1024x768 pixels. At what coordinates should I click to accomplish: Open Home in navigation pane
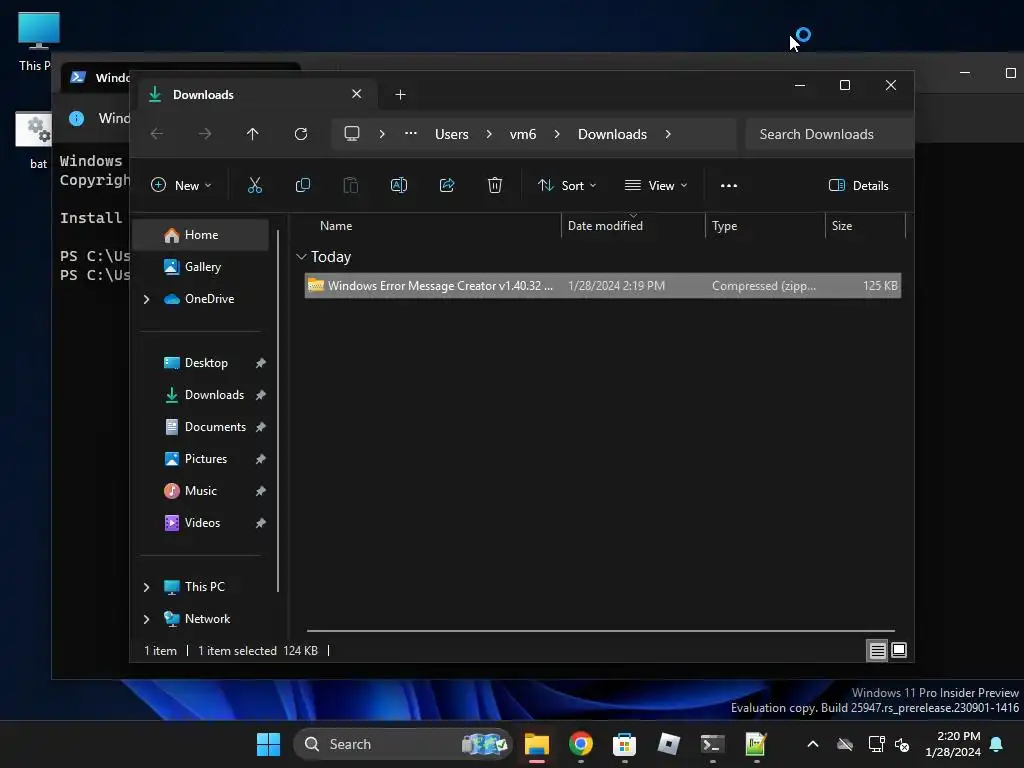pos(201,235)
